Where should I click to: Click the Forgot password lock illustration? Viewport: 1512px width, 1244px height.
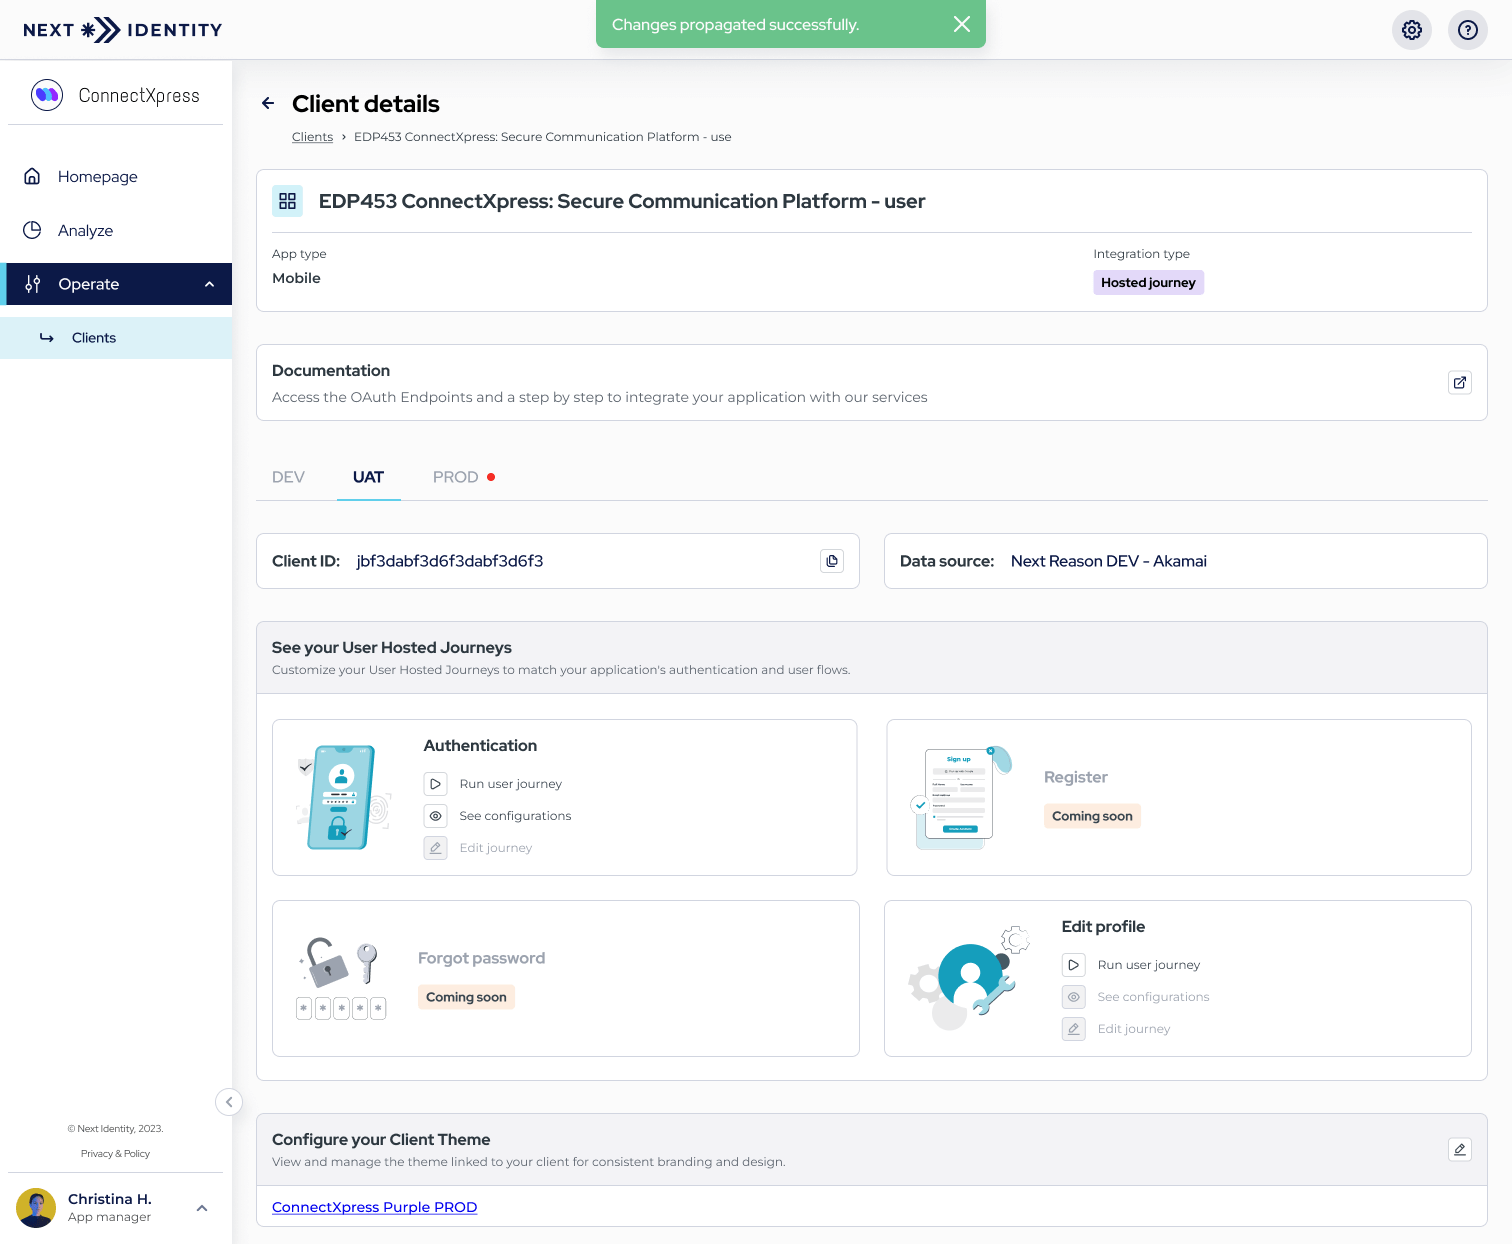(x=341, y=978)
